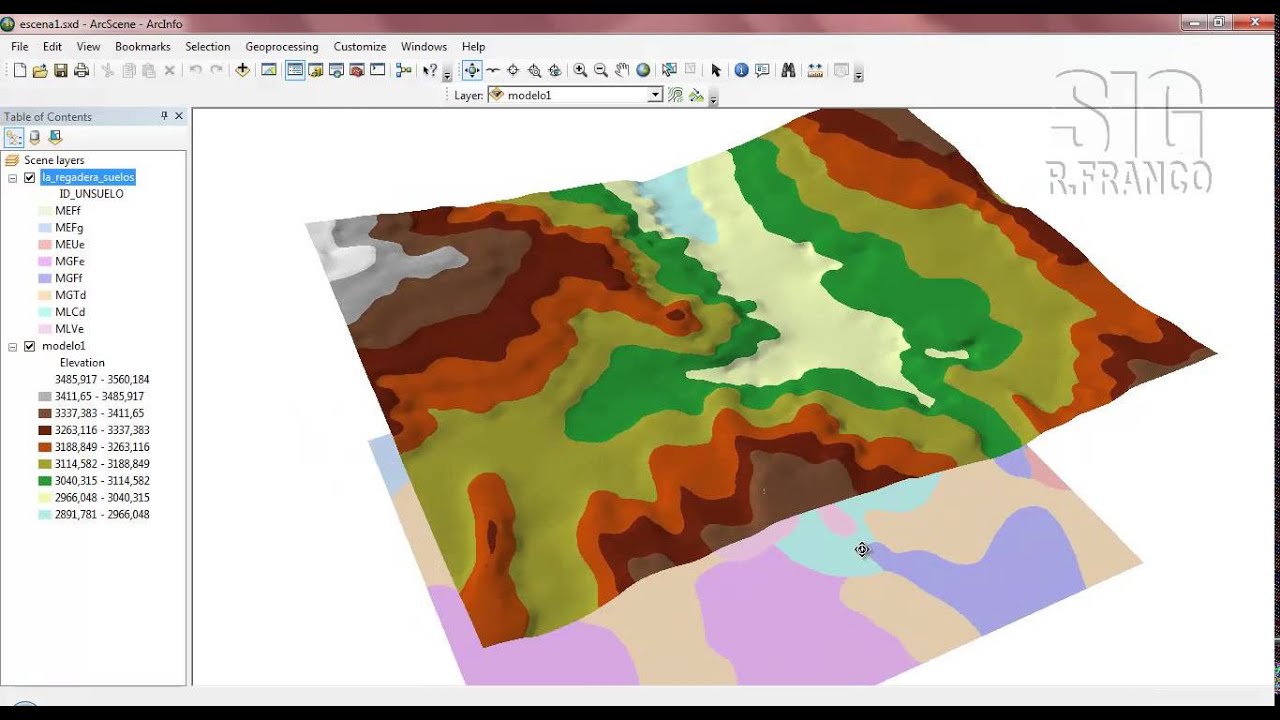The height and width of the screenshot is (720, 1280).
Task: Click the contour tool beside Layer dropdown
Action: point(675,95)
